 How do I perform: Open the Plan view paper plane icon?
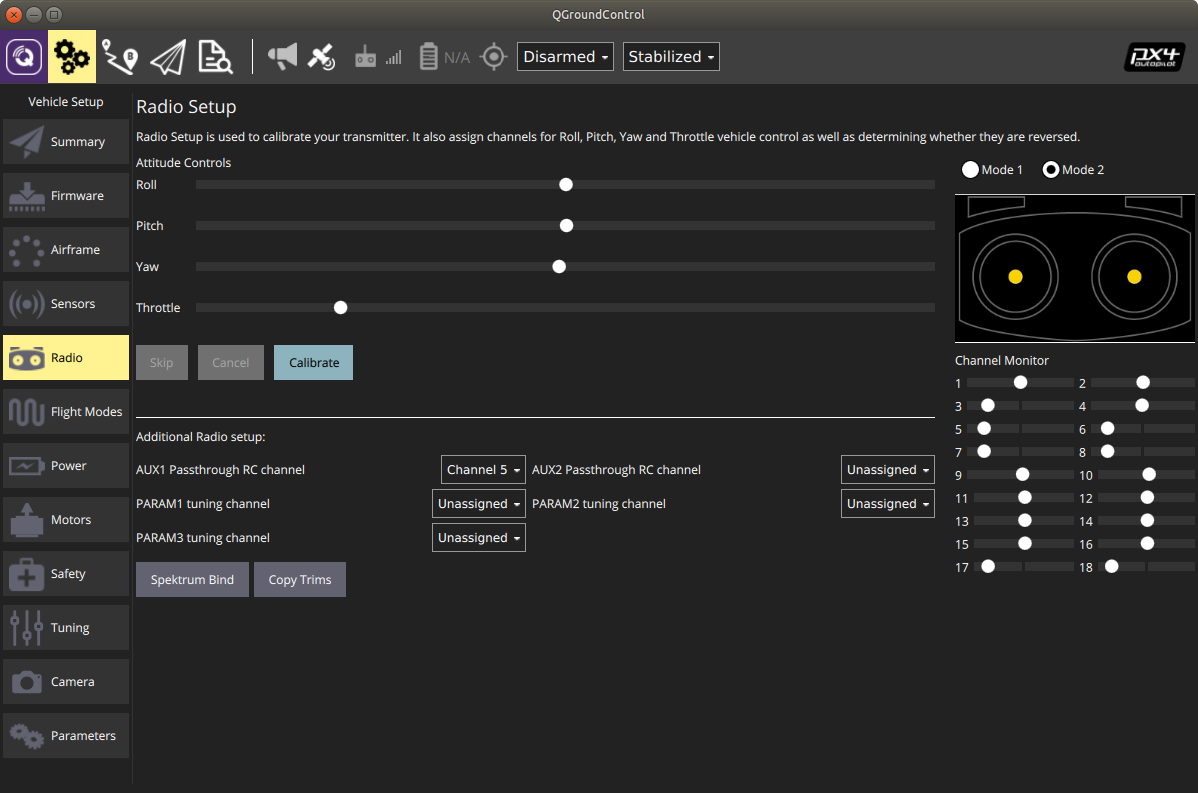tap(168, 56)
